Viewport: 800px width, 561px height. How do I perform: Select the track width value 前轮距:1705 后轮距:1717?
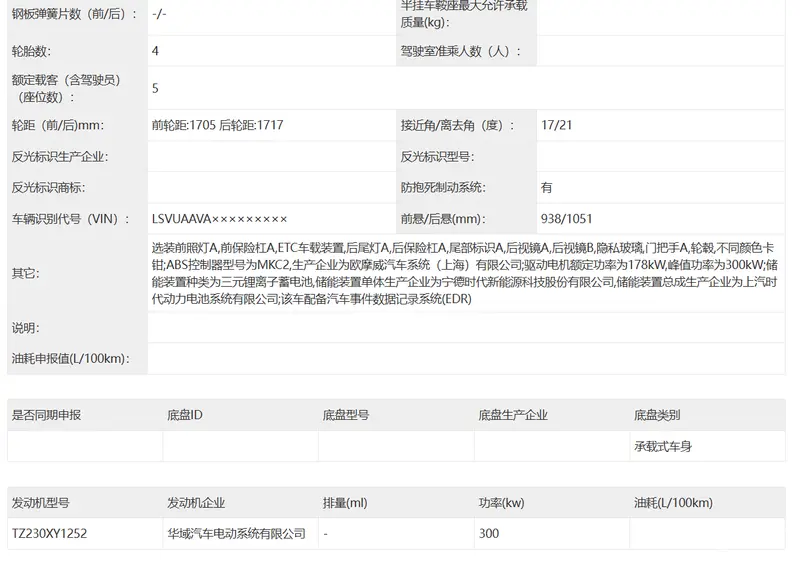(x=217, y=126)
